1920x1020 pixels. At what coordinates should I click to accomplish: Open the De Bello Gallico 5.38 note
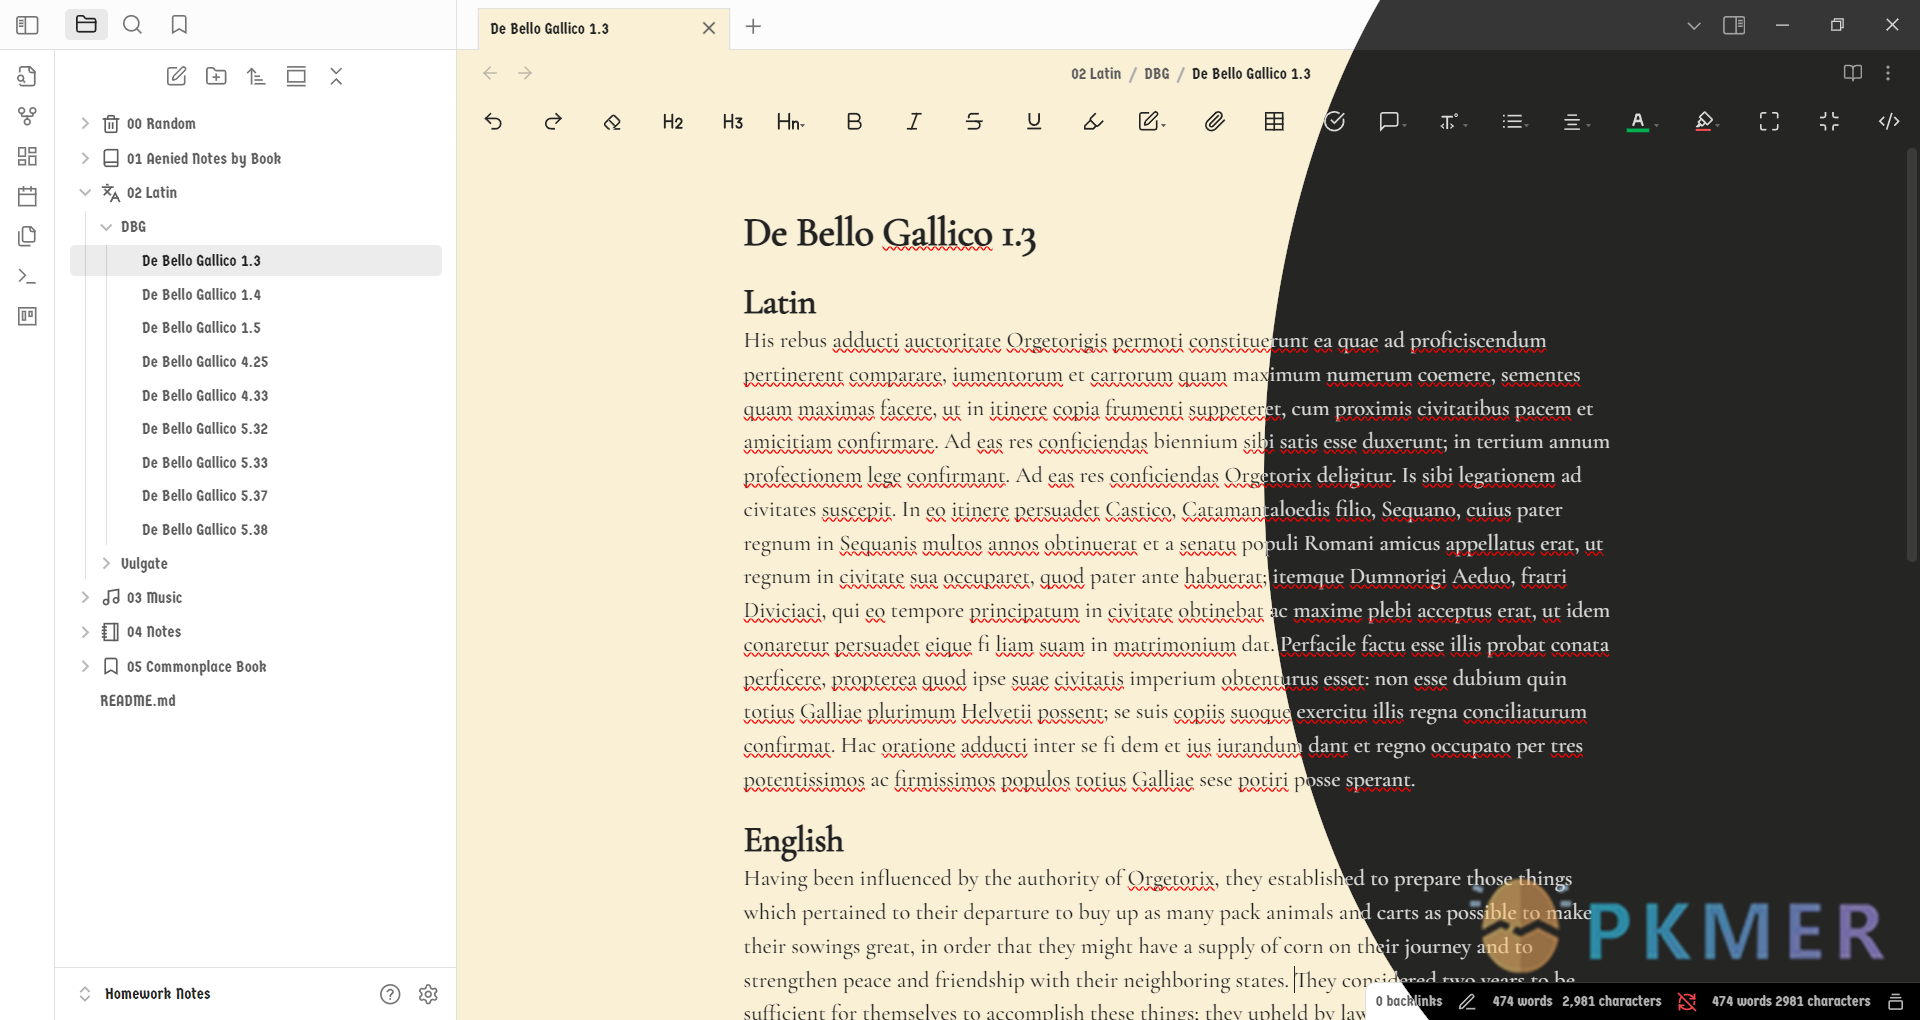205,530
